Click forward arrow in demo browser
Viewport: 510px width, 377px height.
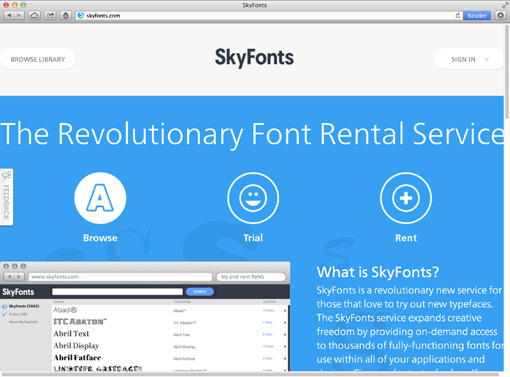pyautogui.click(x=19, y=277)
